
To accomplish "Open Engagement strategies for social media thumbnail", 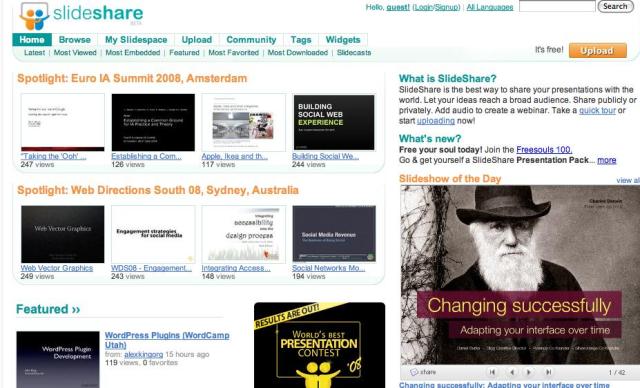I will tap(153, 234).
